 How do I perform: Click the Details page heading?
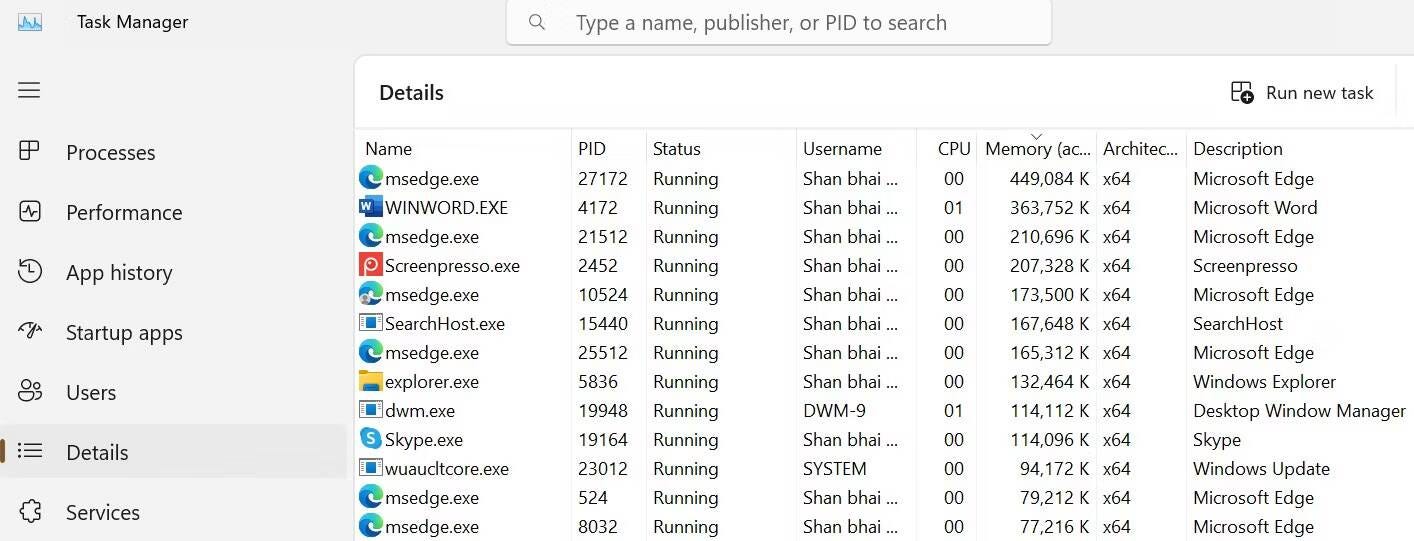pyautogui.click(x=411, y=92)
